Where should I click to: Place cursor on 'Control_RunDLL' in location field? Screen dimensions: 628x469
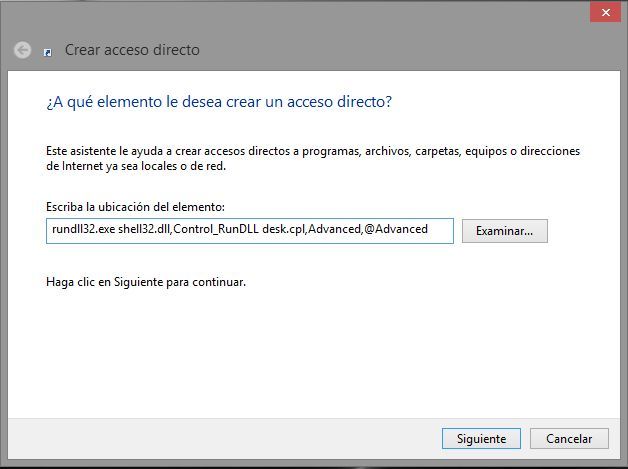[x=216, y=229]
